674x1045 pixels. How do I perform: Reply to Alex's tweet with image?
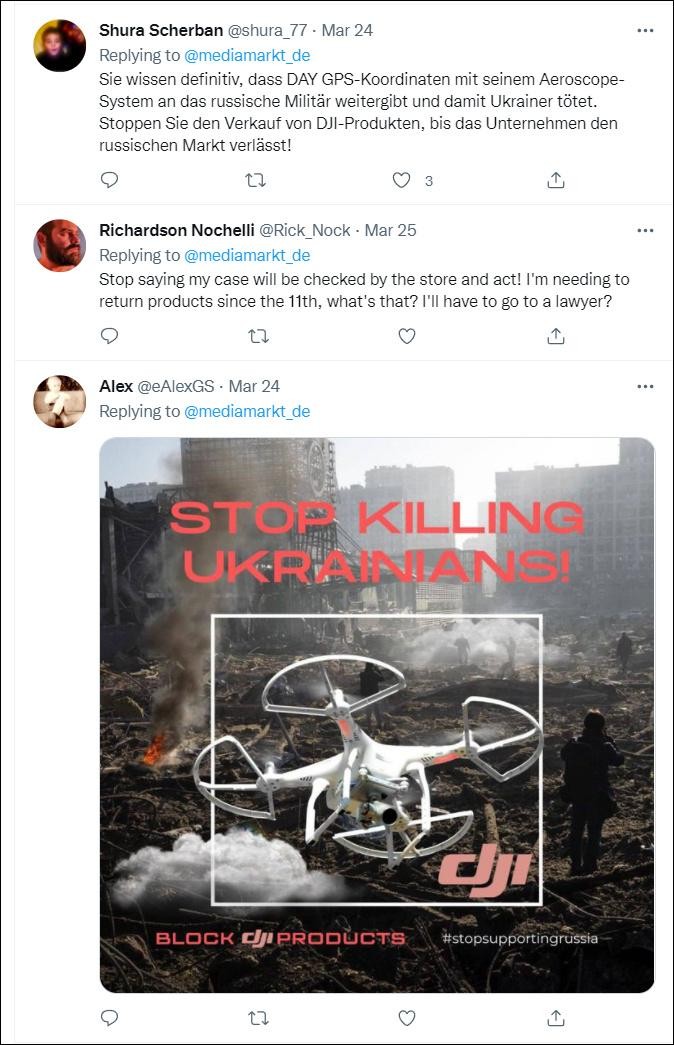[110, 1018]
